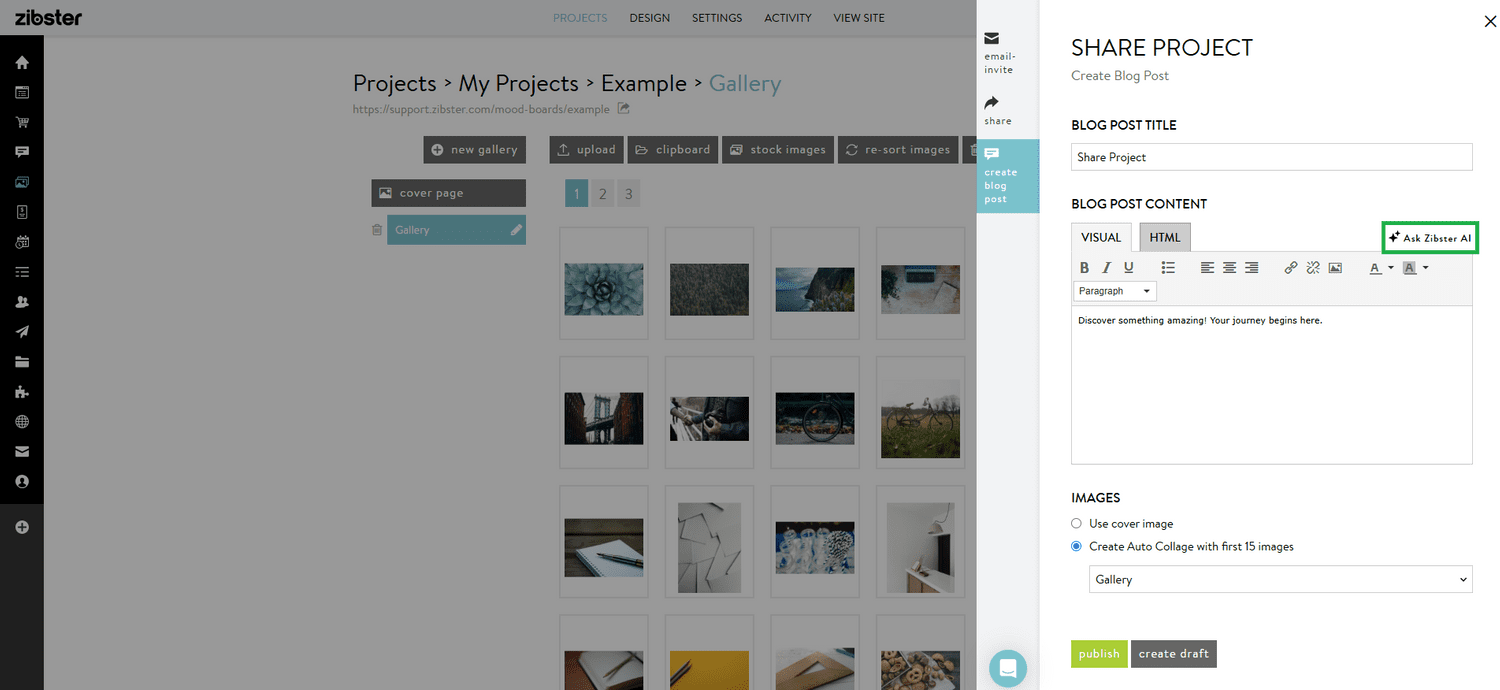The width and height of the screenshot is (1500, 690).
Task: Open the shopping cart icon in the left sidebar
Action: [22, 122]
